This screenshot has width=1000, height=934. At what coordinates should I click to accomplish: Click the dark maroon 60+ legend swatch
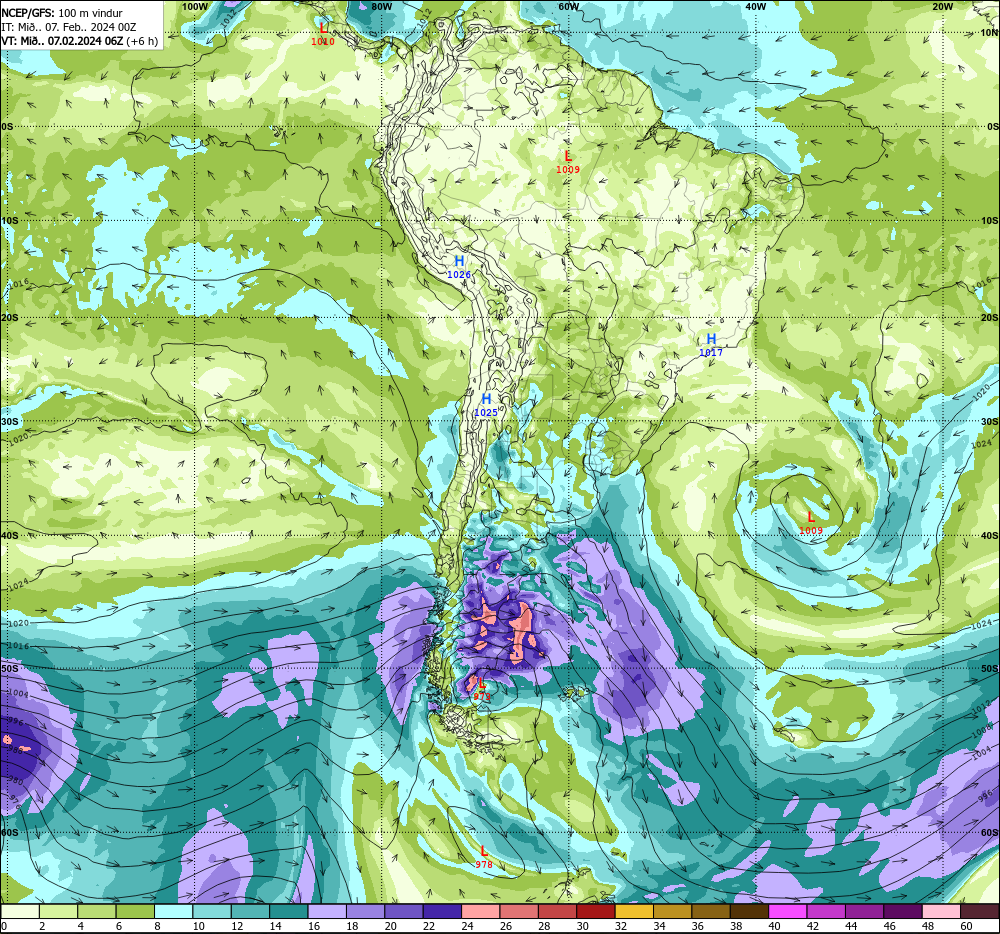point(980,912)
